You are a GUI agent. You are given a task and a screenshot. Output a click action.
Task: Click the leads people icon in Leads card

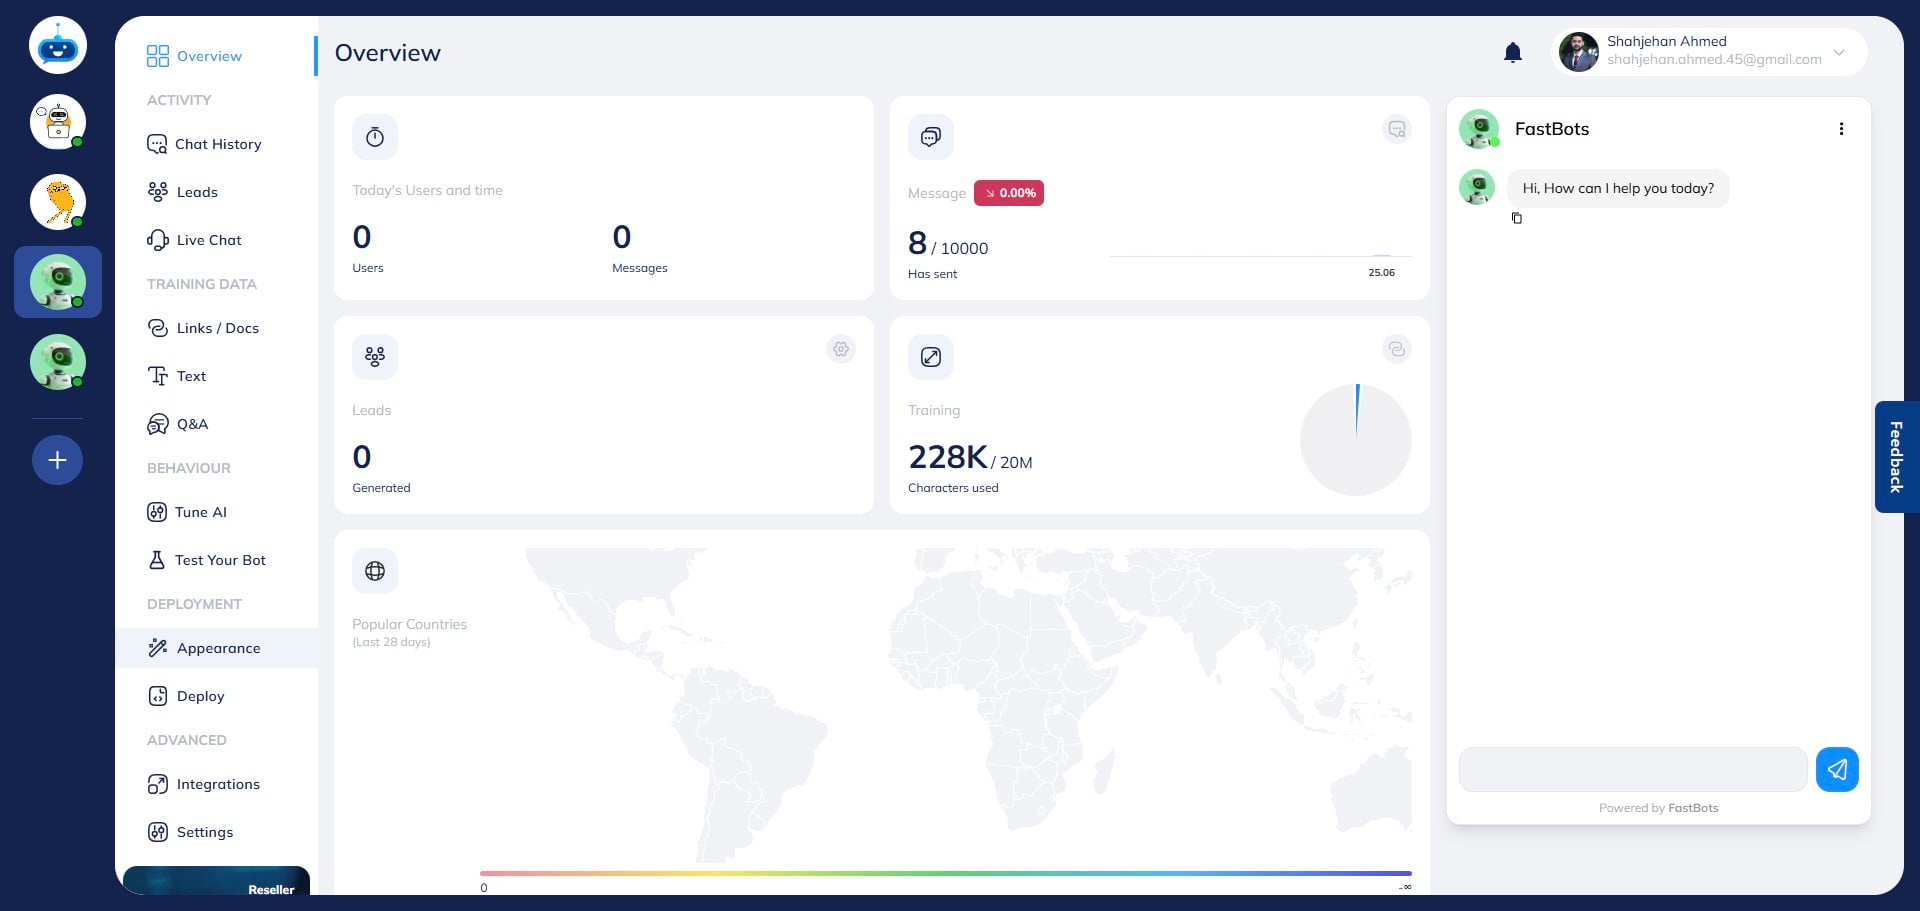click(375, 357)
